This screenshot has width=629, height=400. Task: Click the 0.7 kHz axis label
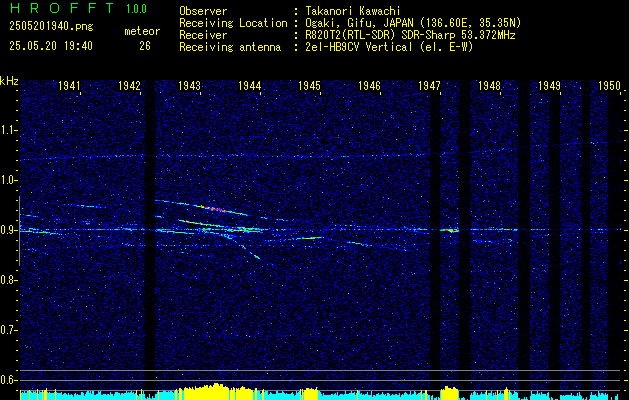[x=9, y=330]
